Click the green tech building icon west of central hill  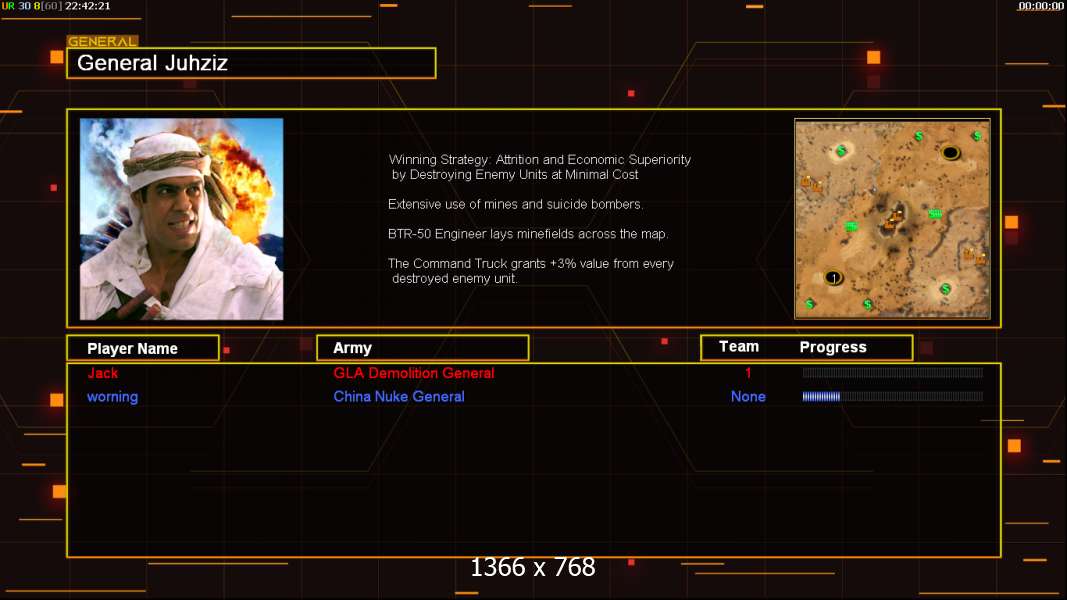[851, 227]
